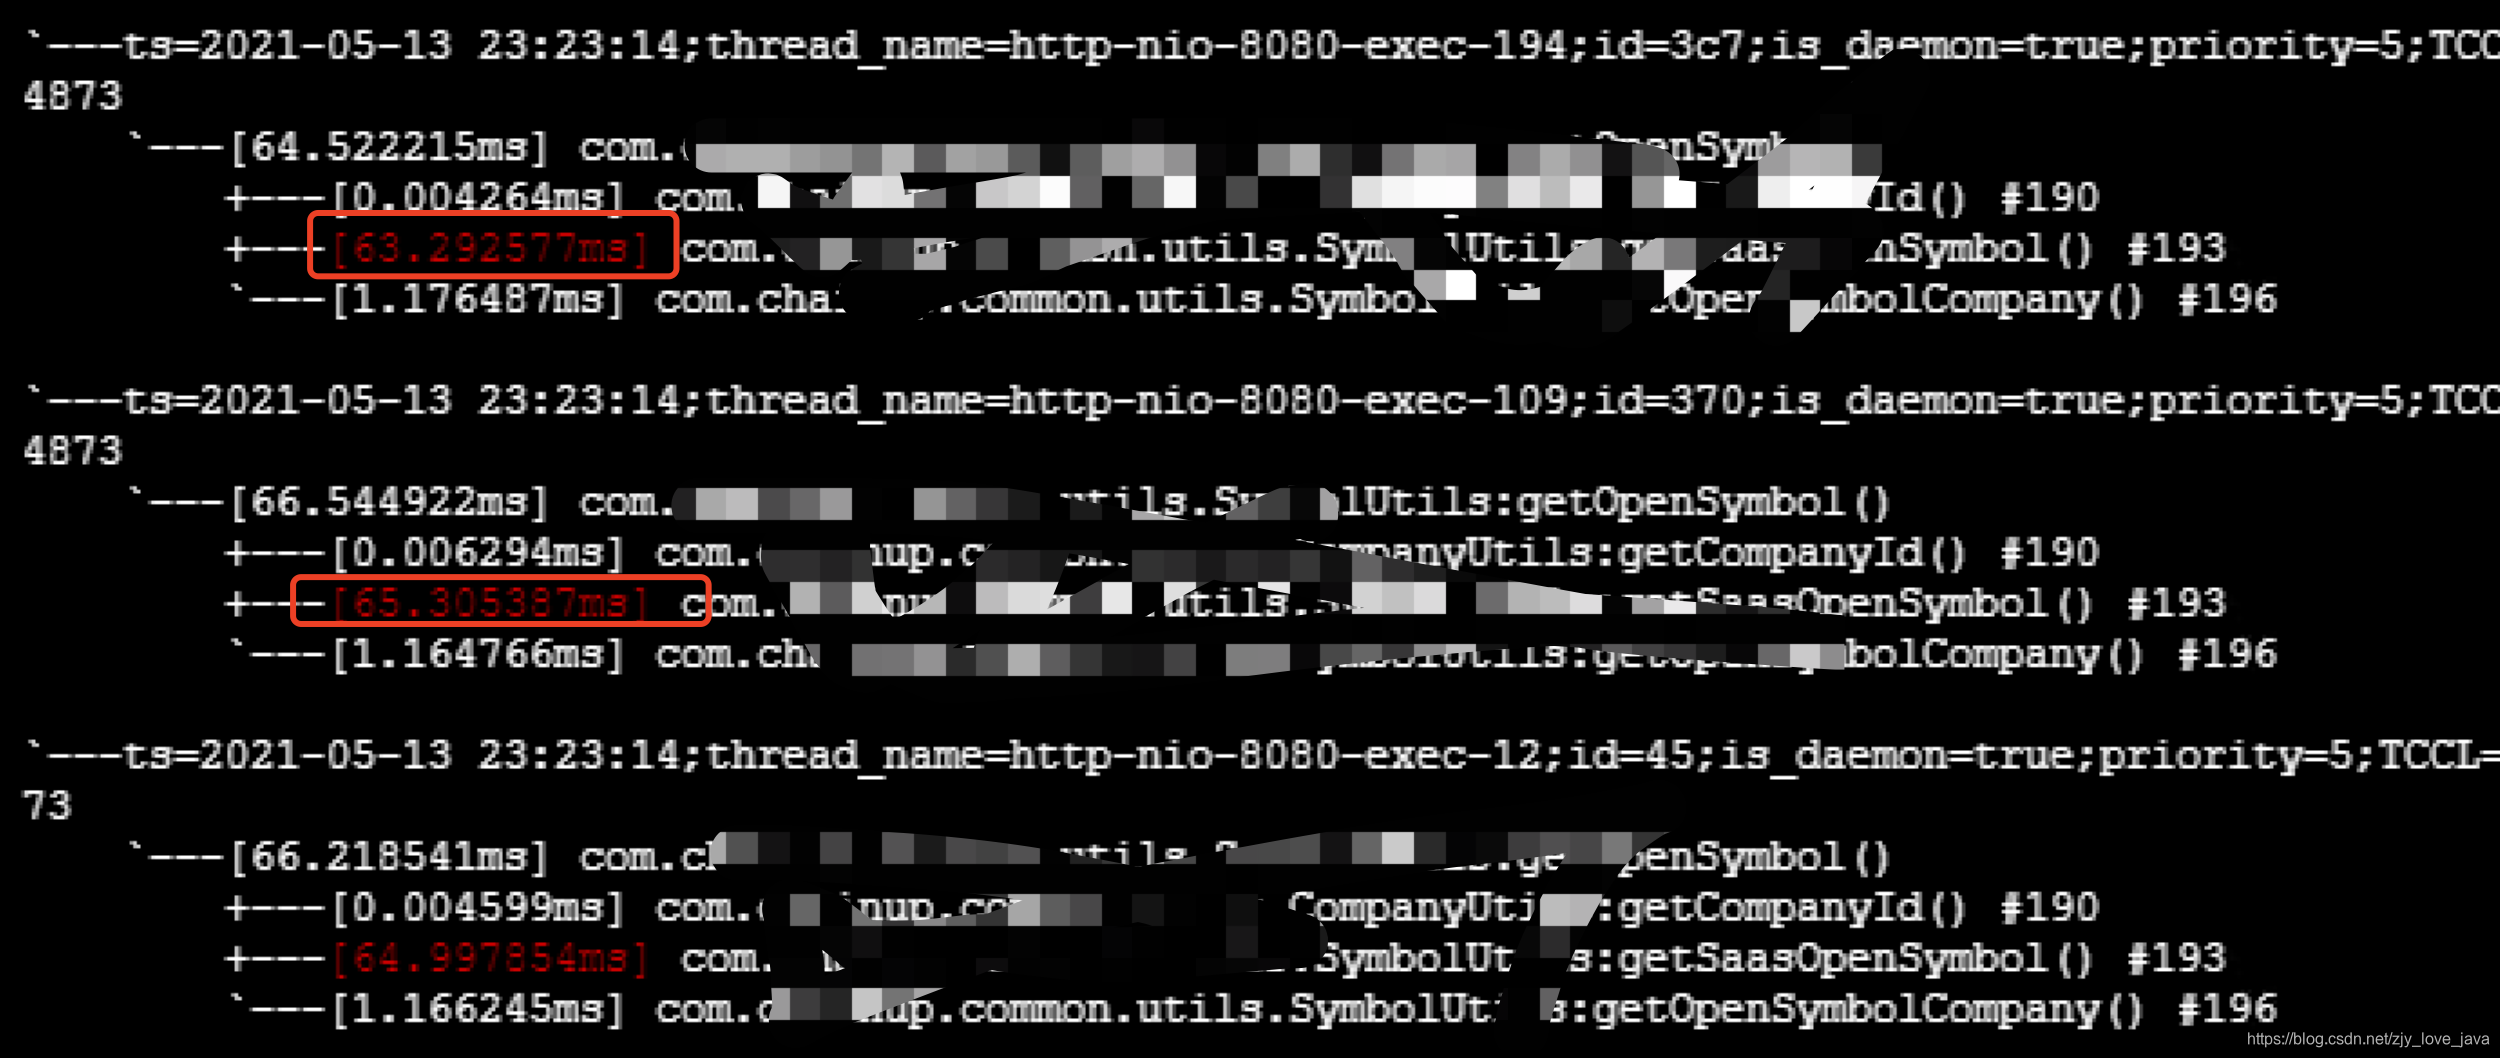This screenshot has width=2500, height=1058.
Task: Click the red 64.997854ms timing value
Action: pos(492,957)
